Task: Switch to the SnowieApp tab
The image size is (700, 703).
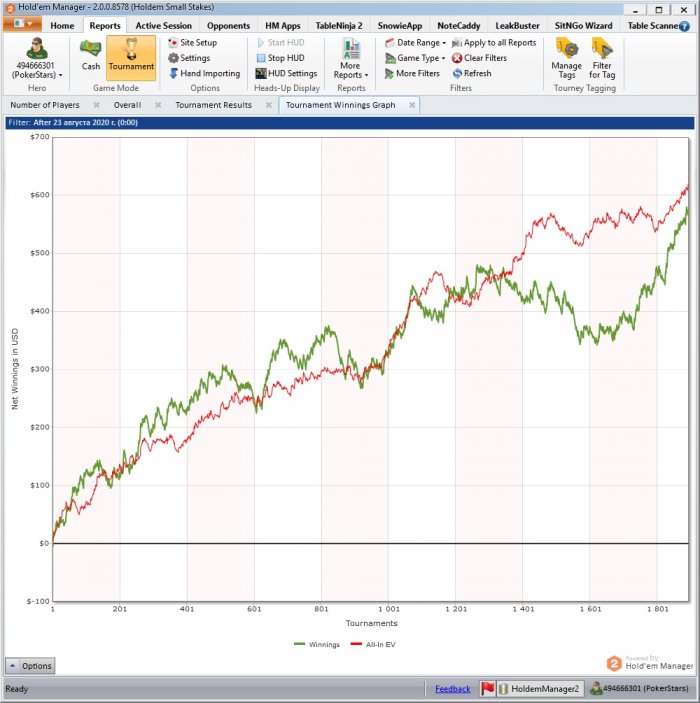Action: pos(400,26)
